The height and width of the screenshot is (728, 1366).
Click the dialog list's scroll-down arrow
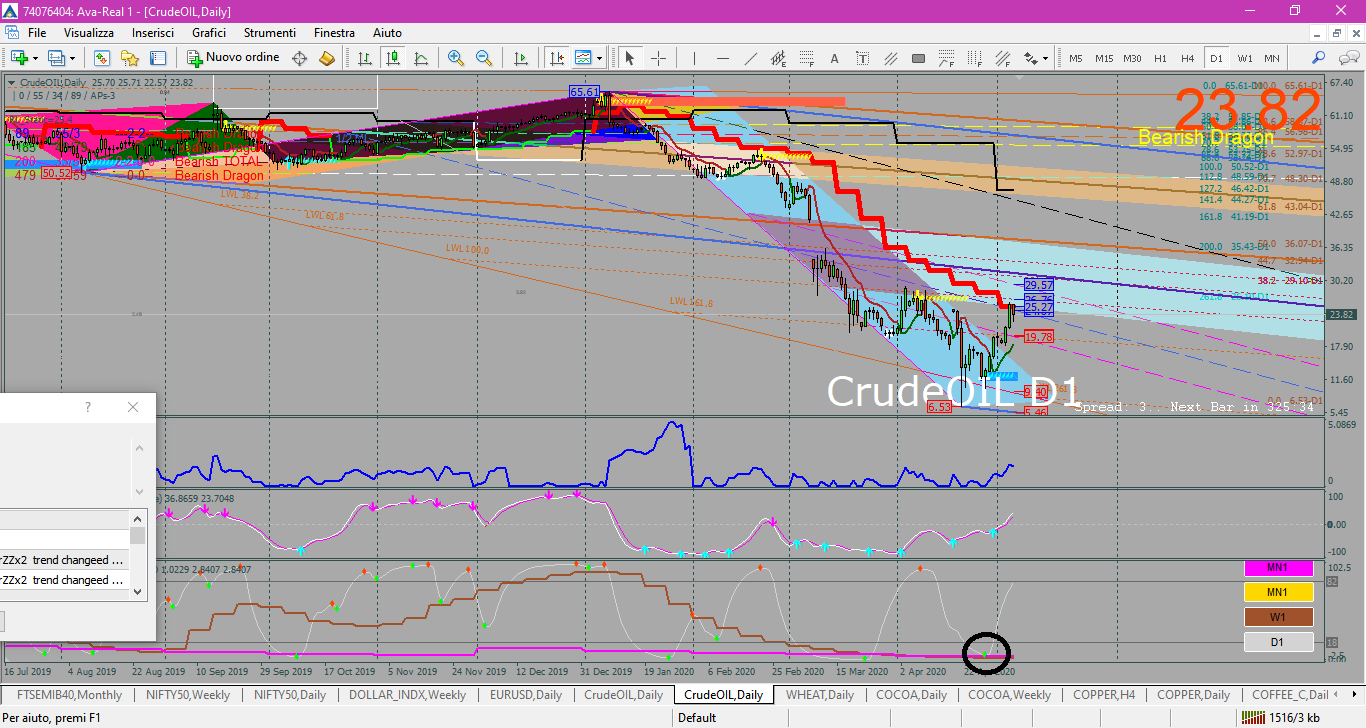(x=138, y=592)
